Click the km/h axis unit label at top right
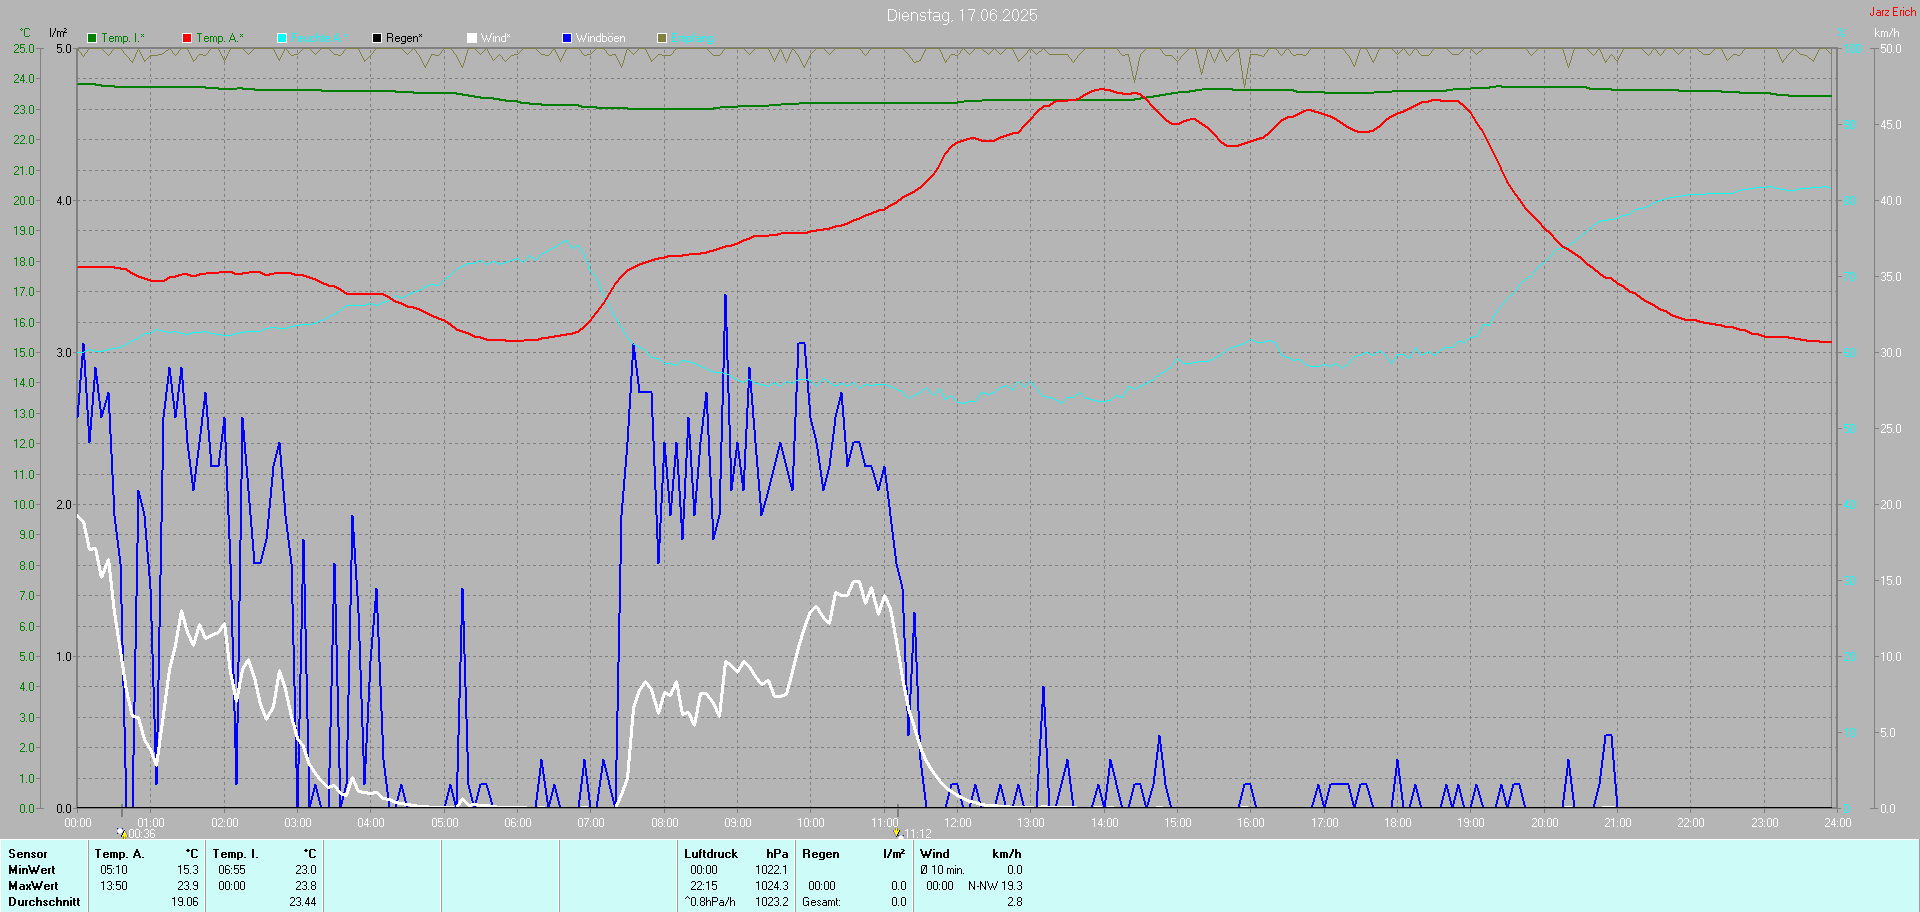Screen dimensions: 1920x912 [1887, 33]
